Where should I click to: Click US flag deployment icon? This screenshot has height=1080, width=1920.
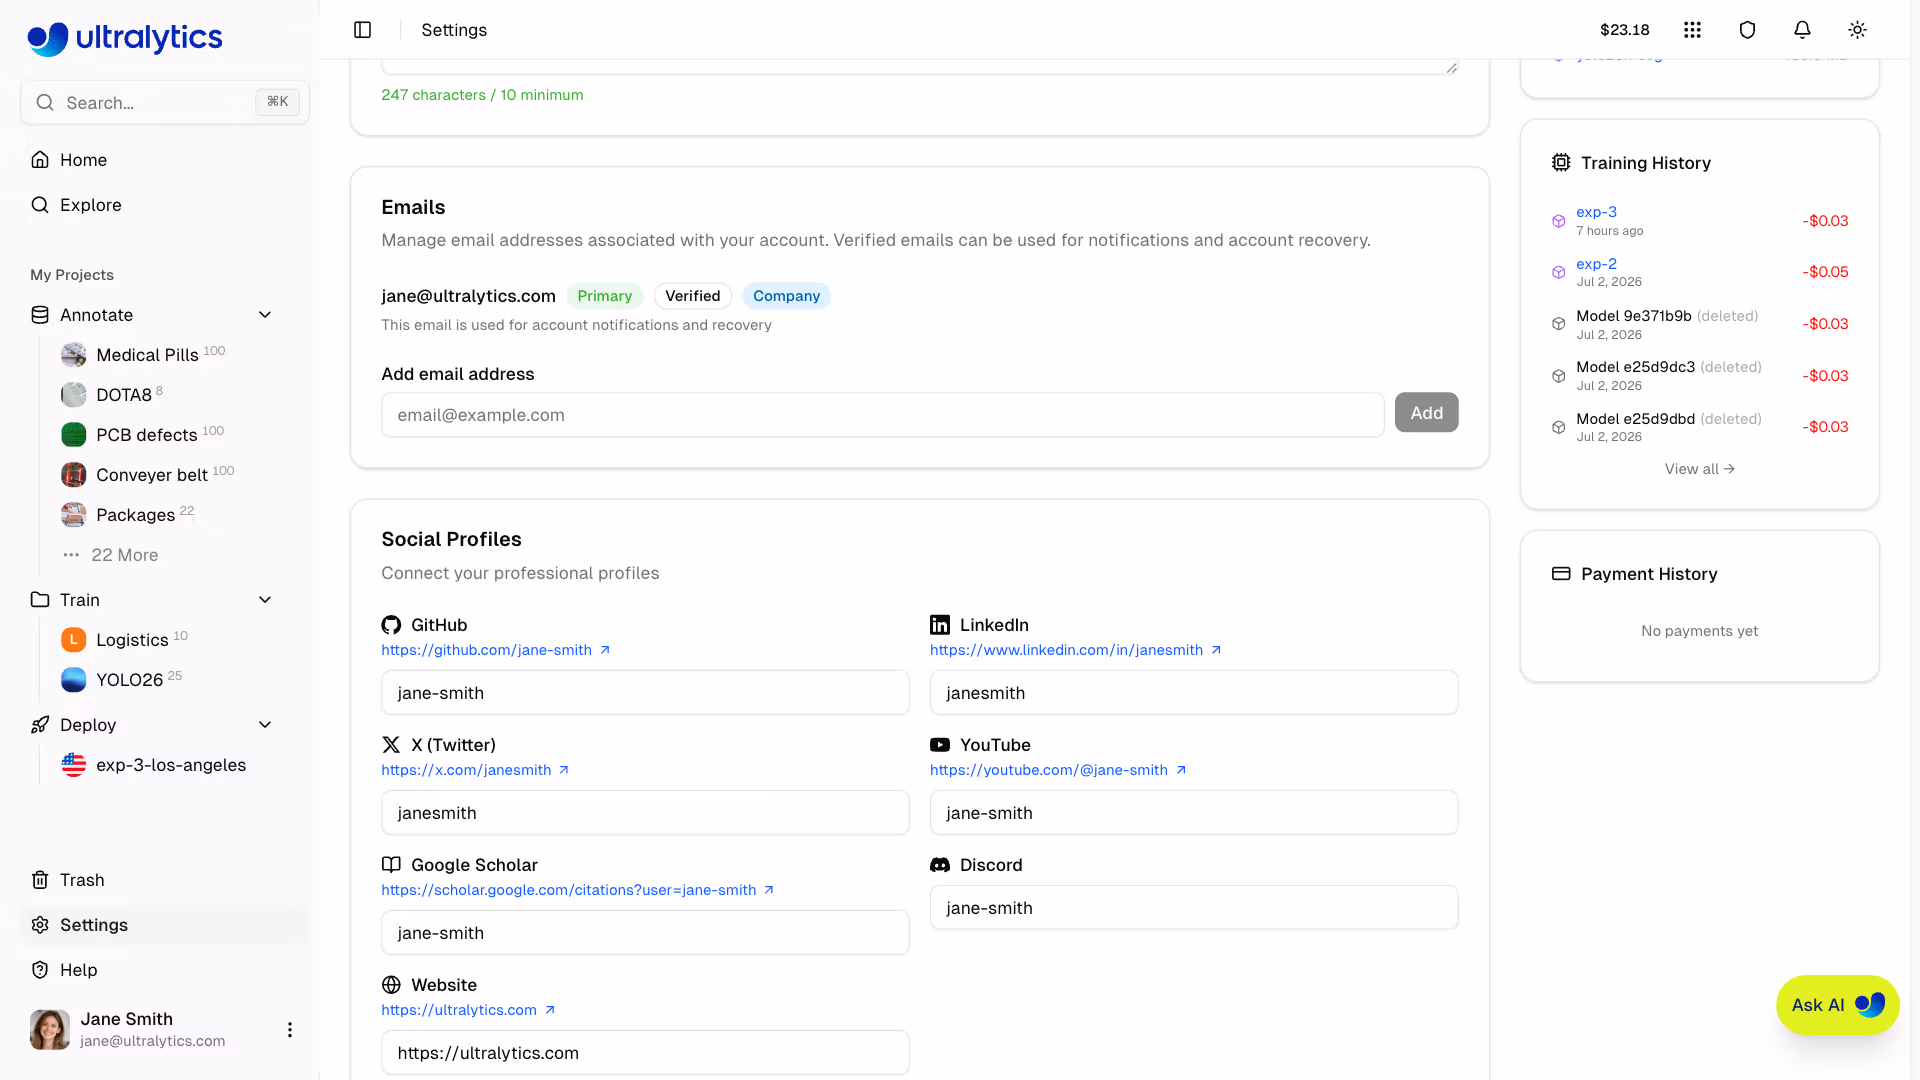[x=74, y=765]
